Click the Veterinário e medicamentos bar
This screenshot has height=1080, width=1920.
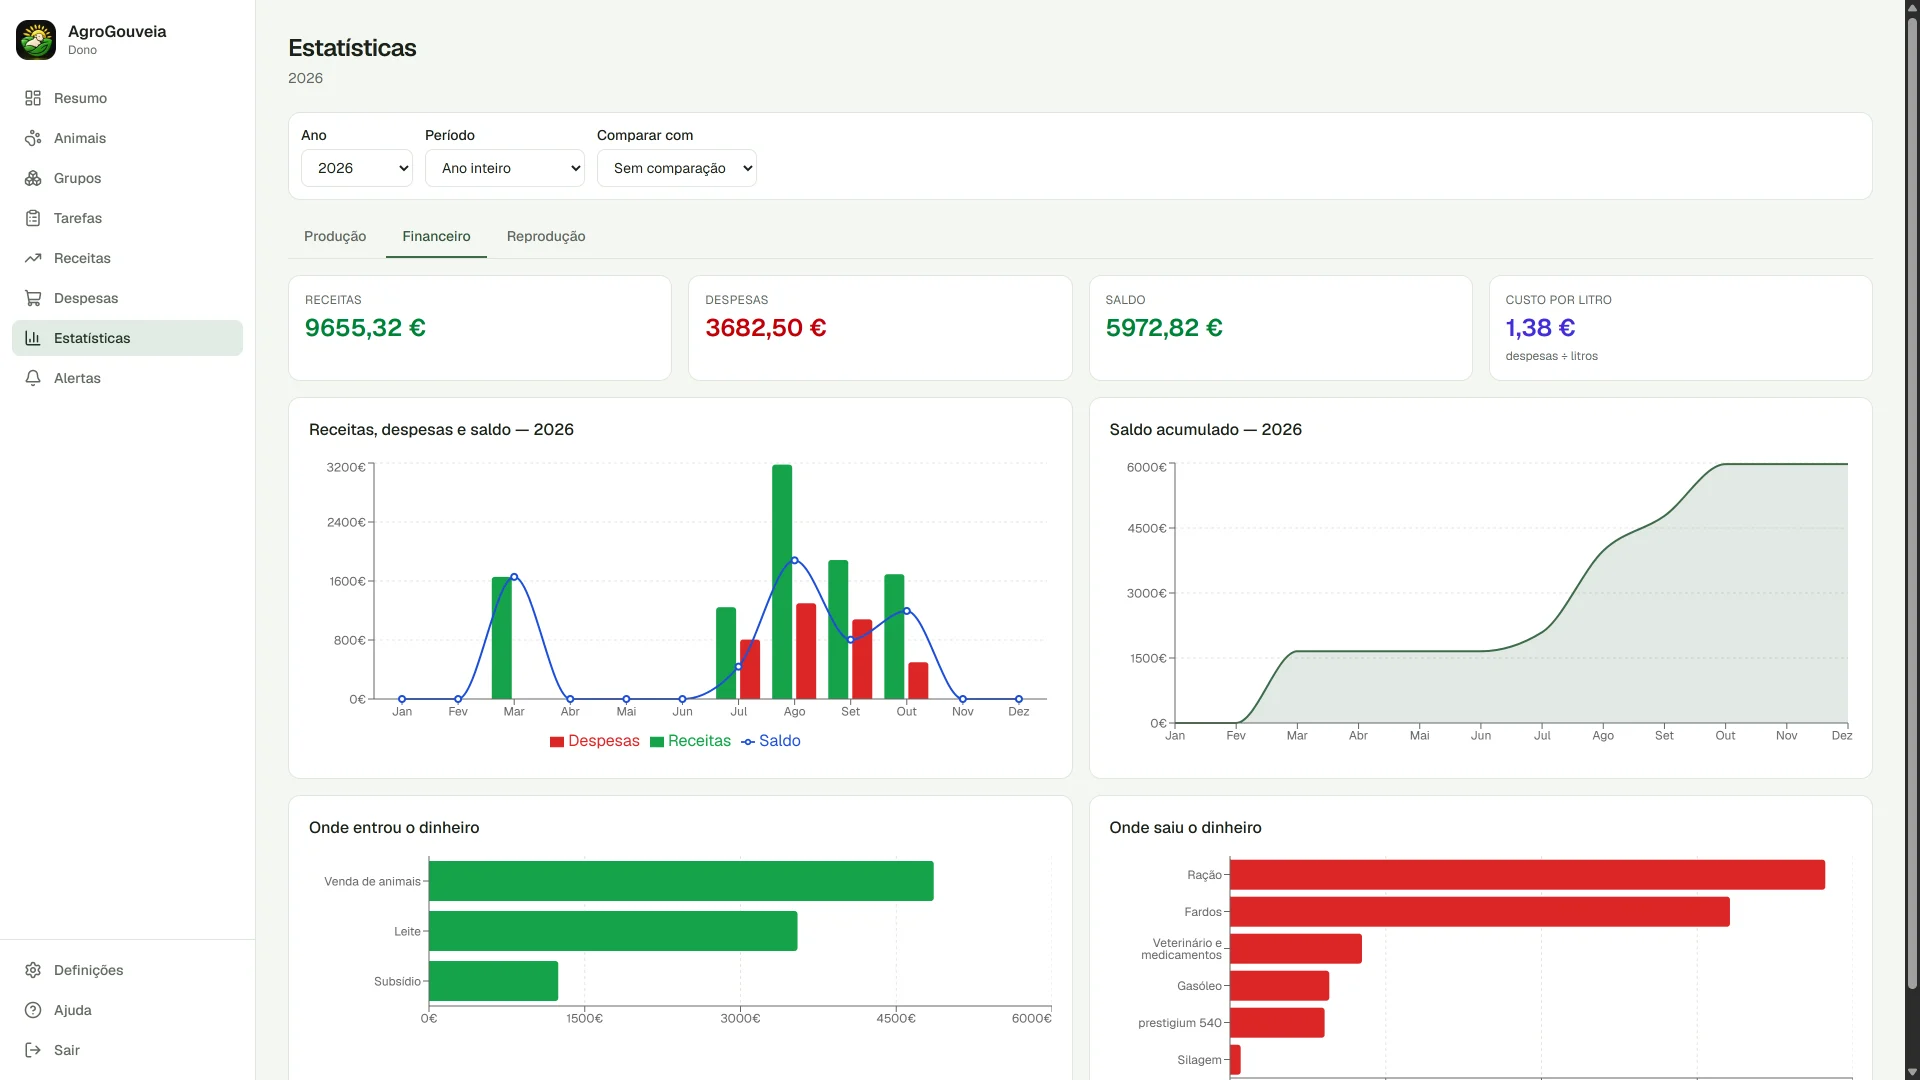tap(1296, 949)
